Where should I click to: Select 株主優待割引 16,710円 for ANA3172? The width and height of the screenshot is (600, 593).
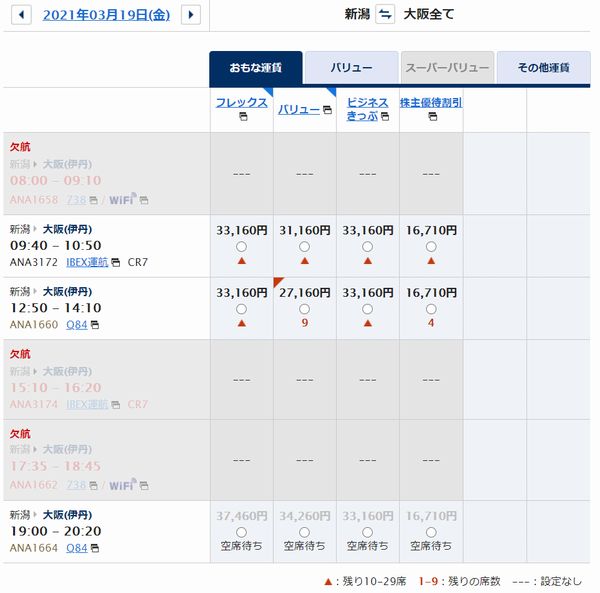431,247
